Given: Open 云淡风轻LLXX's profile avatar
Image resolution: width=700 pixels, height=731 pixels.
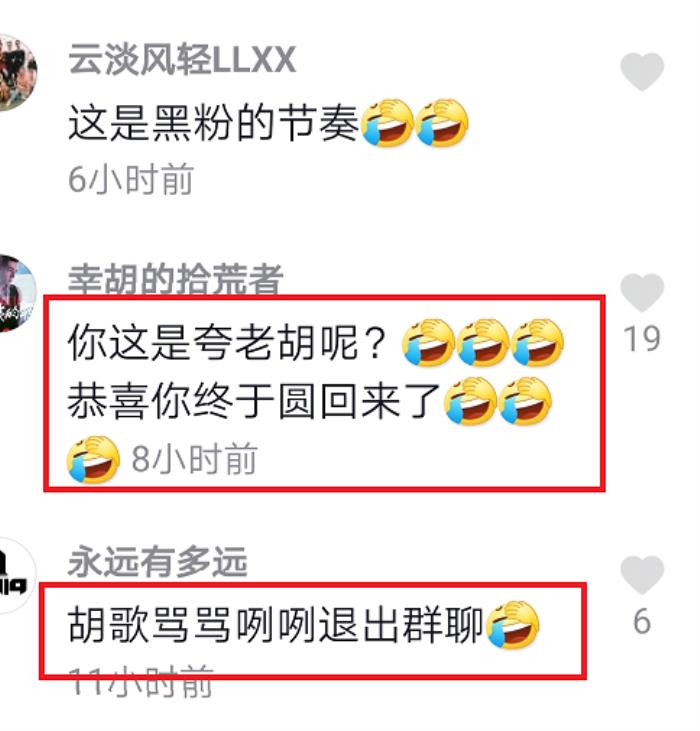Looking at the screenshot, I should 18,72.
